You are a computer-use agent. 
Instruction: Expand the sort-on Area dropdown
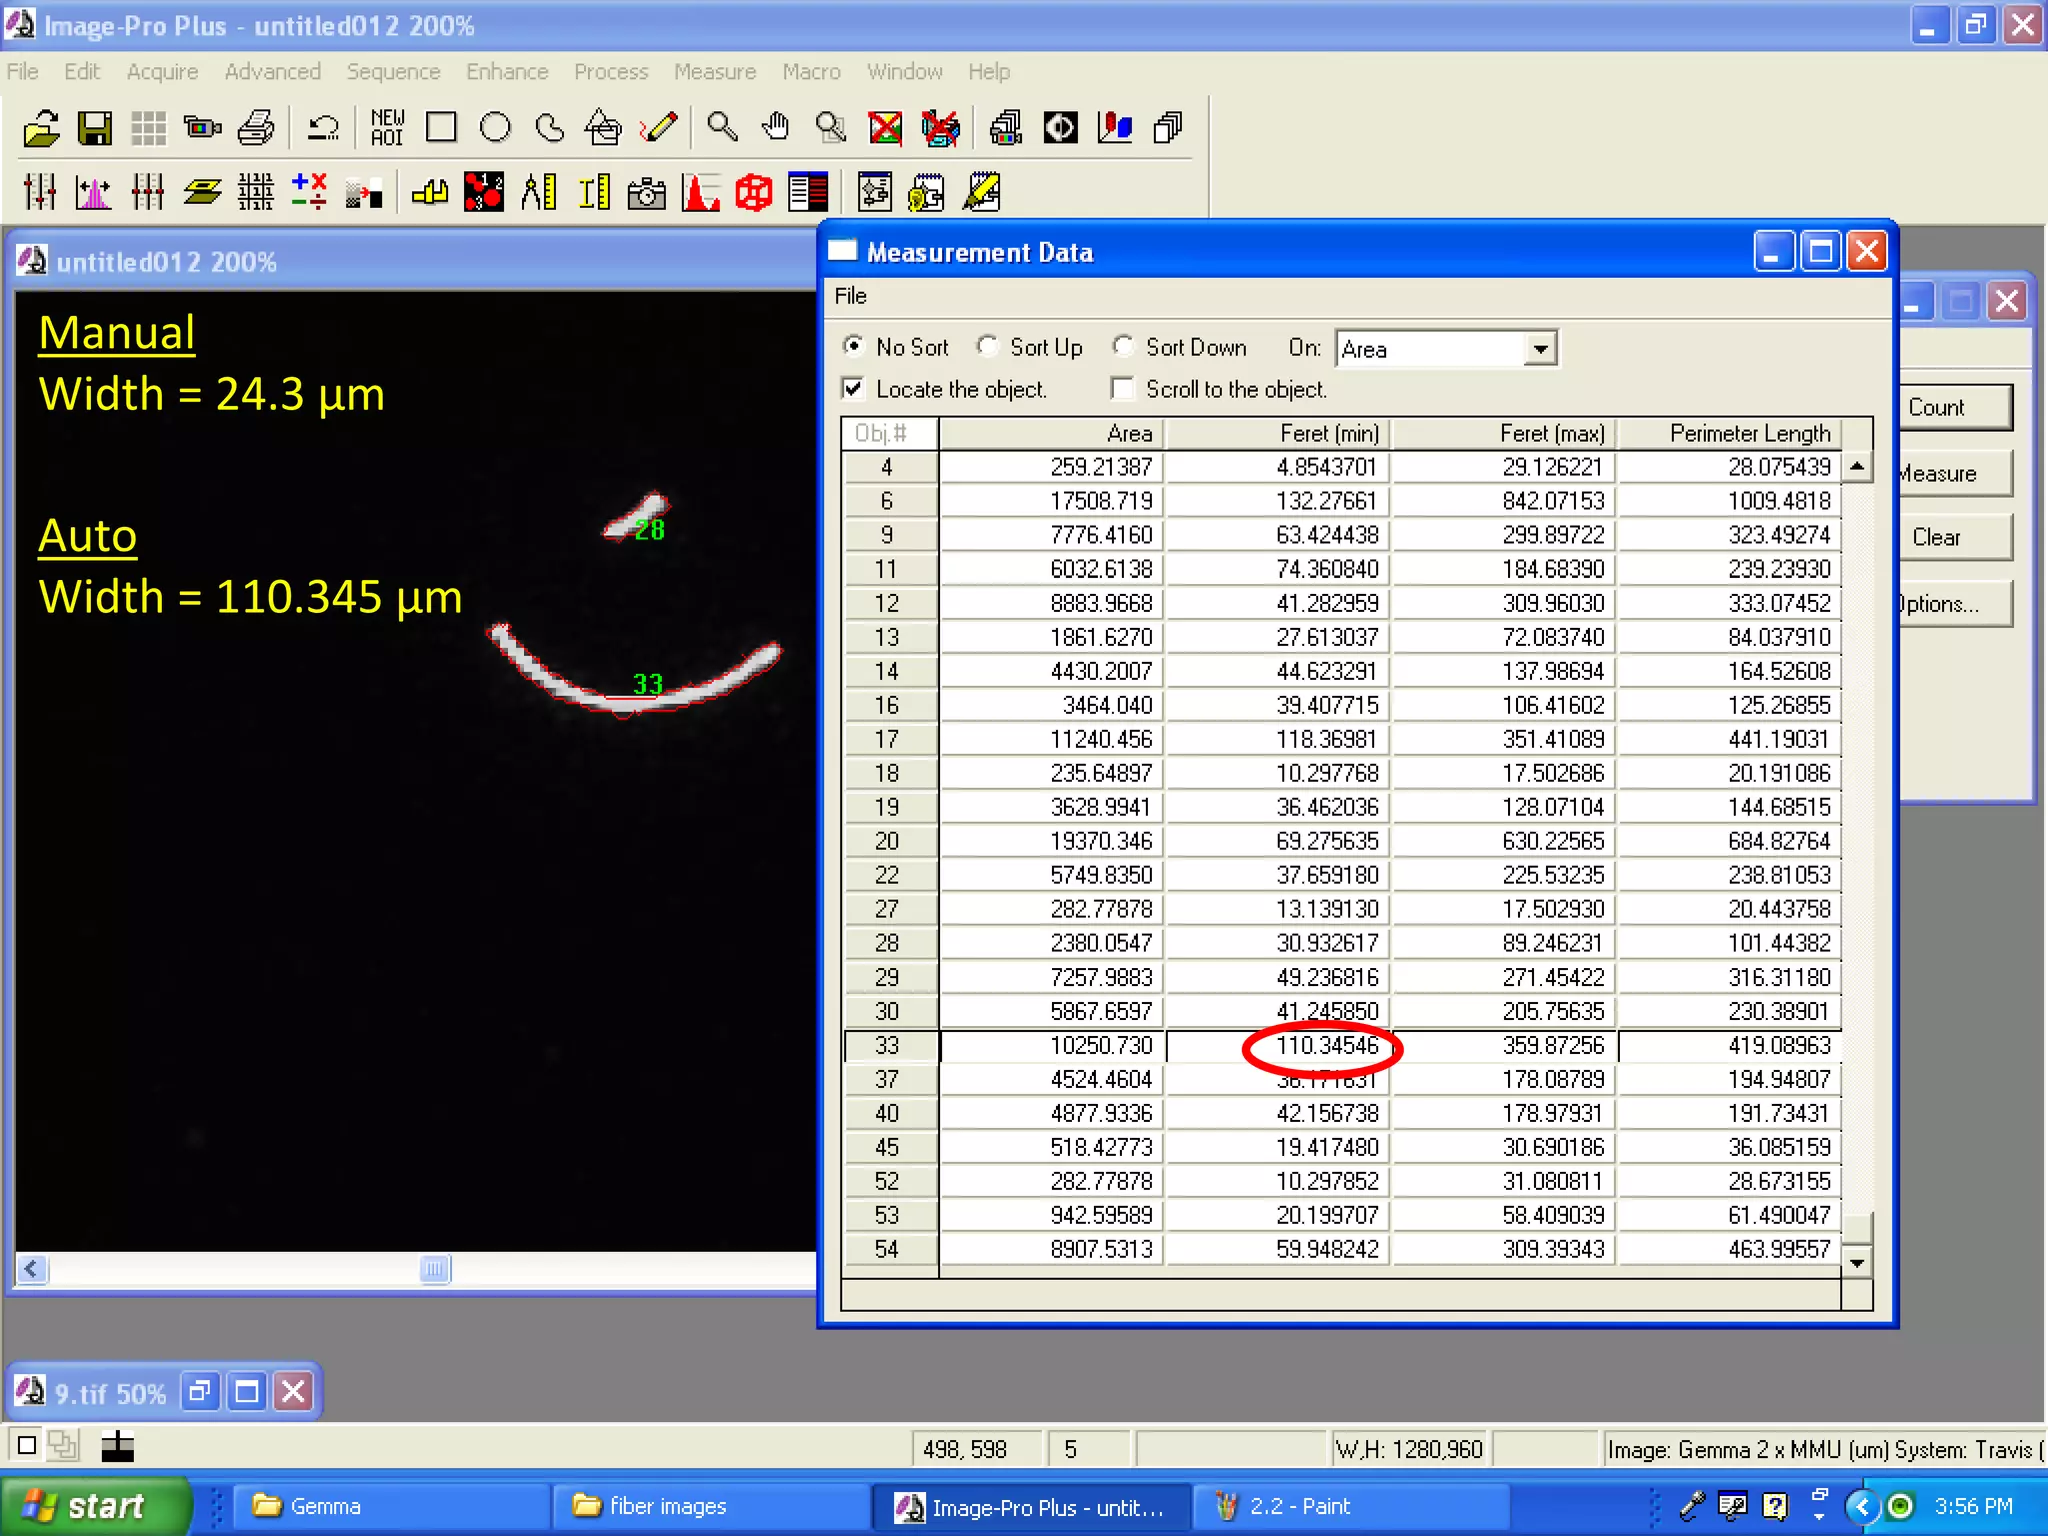pos(1540,349)
